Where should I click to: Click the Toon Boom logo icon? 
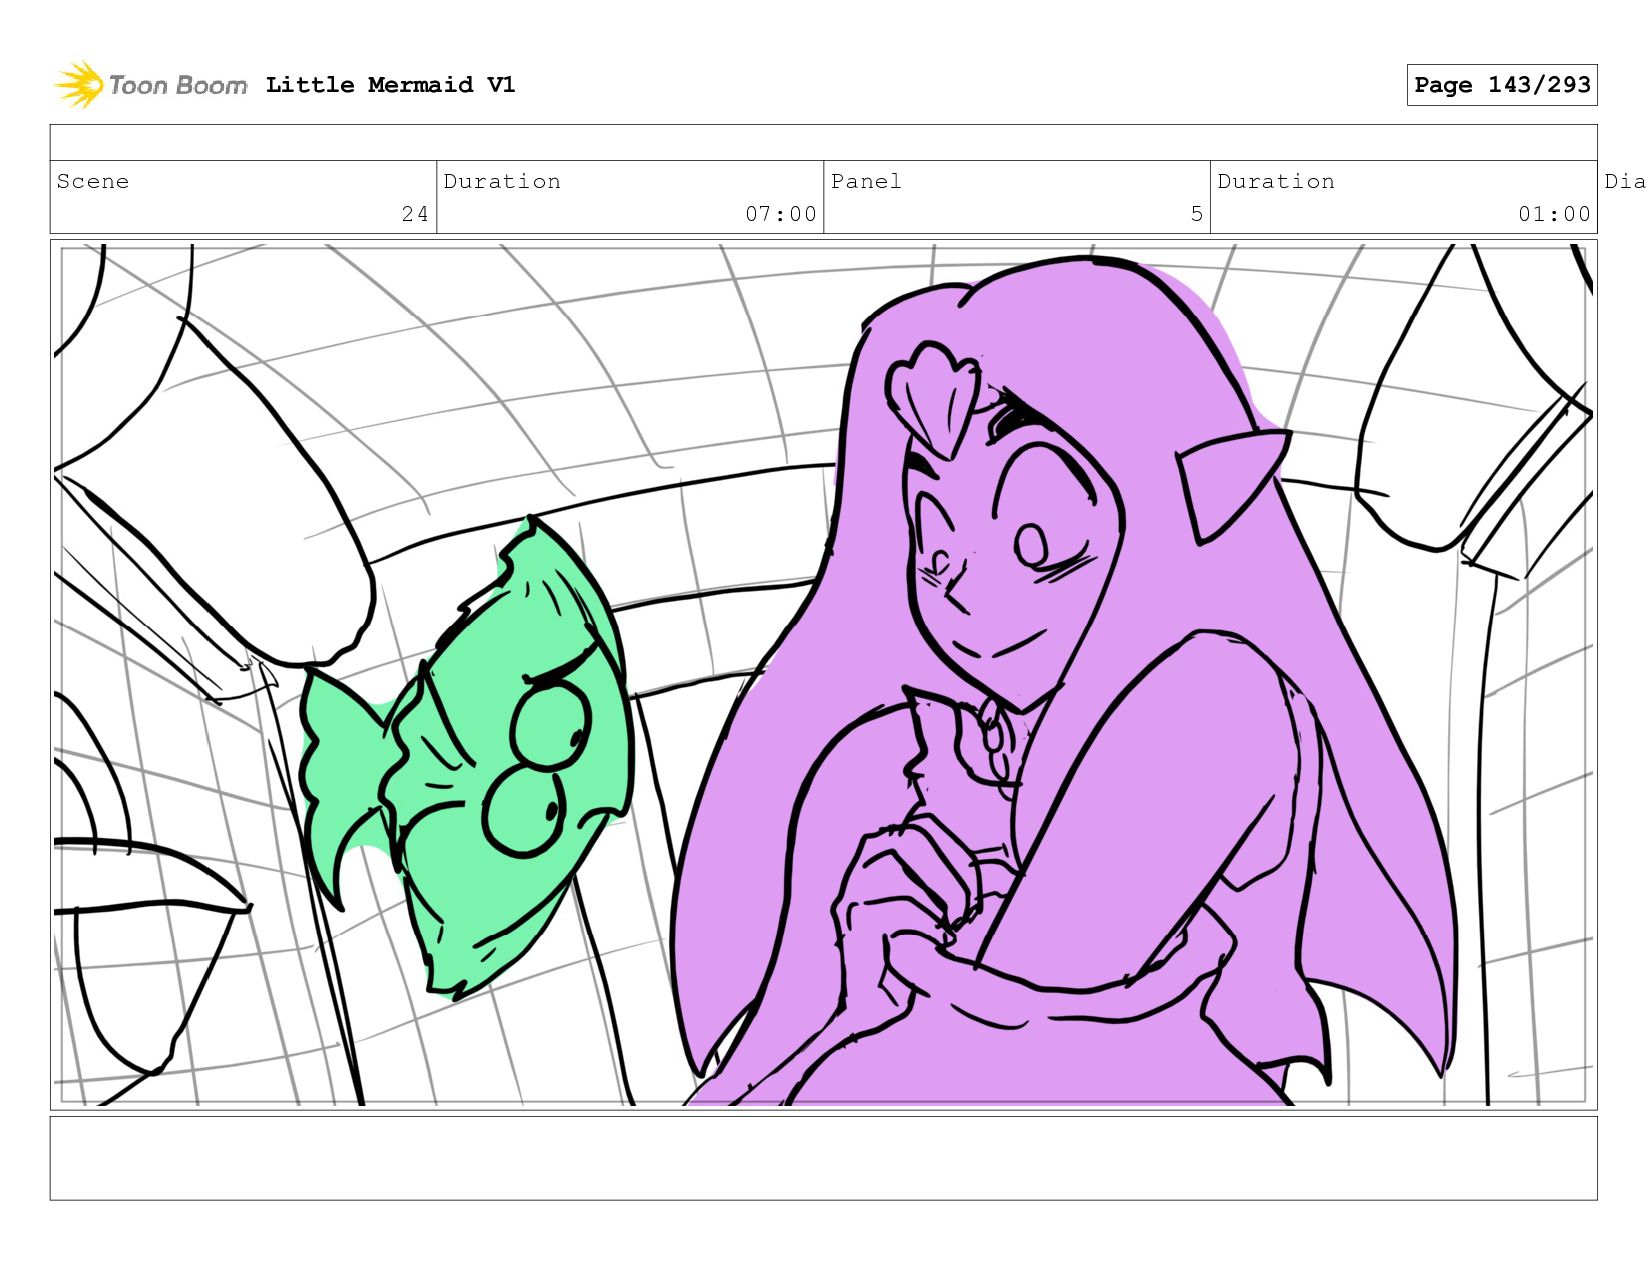(x=79, y=85)
